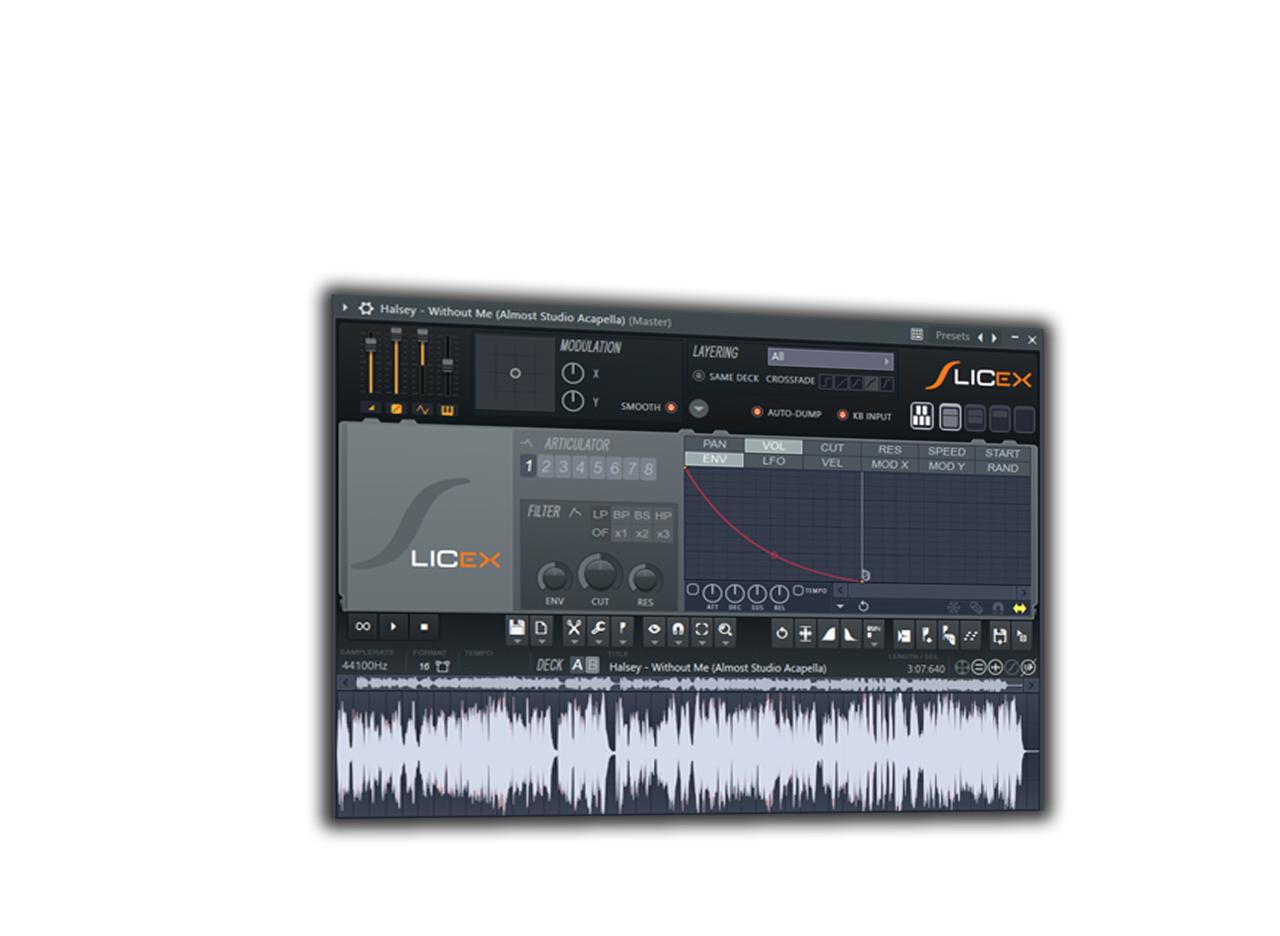This screenshot has width=1280, height=936.
Task: Open the eye view options menu
Action: click(654, 633)
